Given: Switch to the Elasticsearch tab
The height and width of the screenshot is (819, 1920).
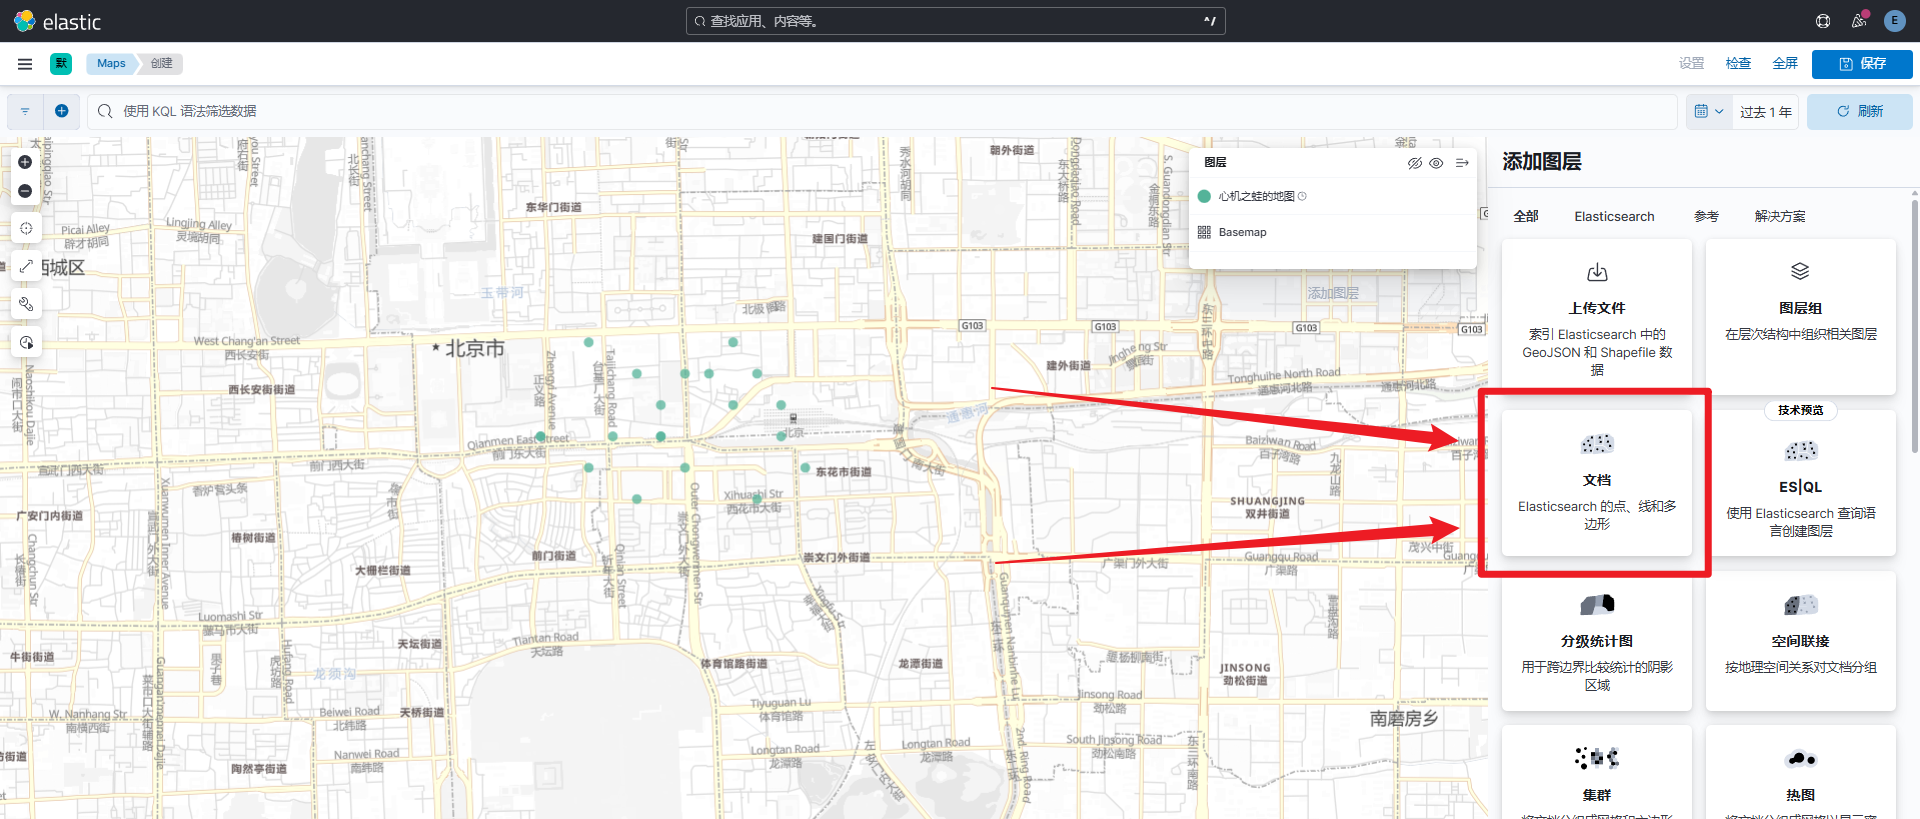Looking at the screenshot, I should (1614, 216).
